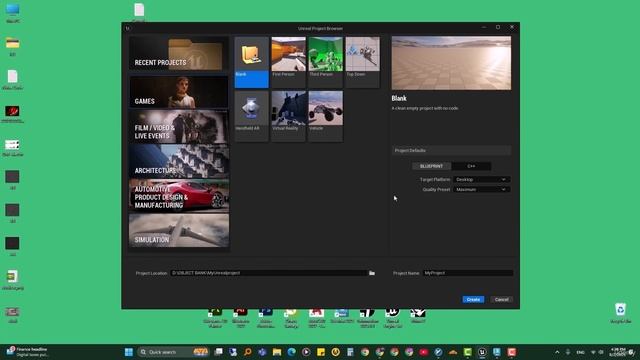Open the Quality Preset dropdown
Screen dimensions: 640x360
coord(482,189)
